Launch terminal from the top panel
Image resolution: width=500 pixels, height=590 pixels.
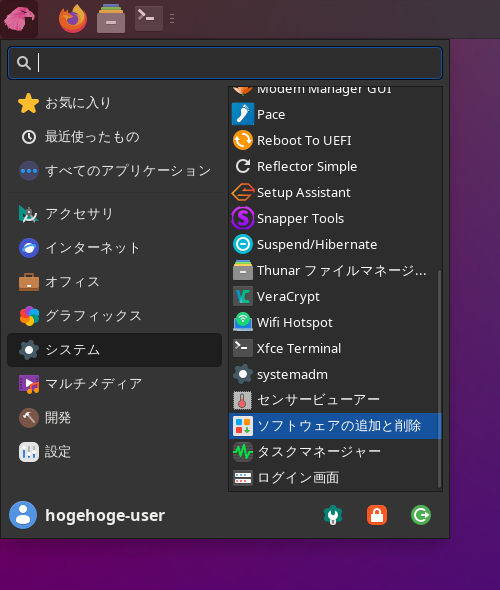coord(149,18)
